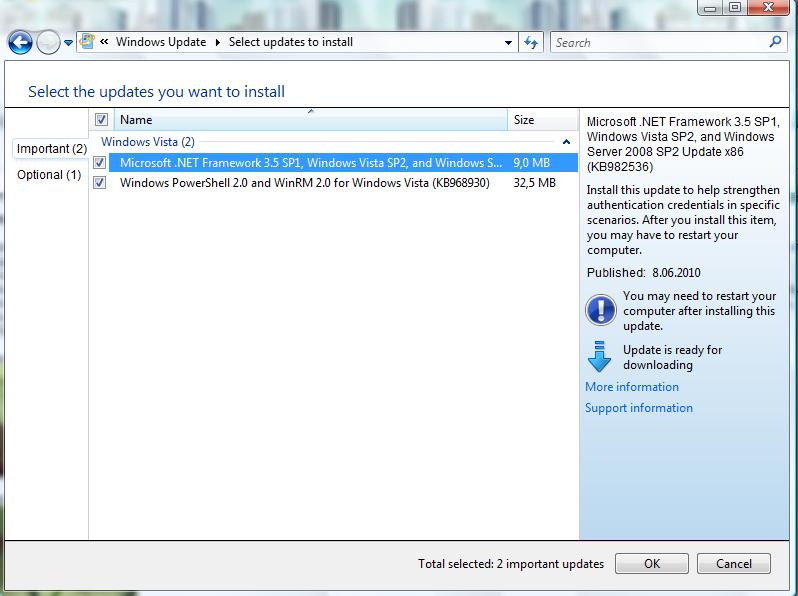Click Total selected: 2 important updates text
The height and width of the screenshot is (596, 798).
511,564
